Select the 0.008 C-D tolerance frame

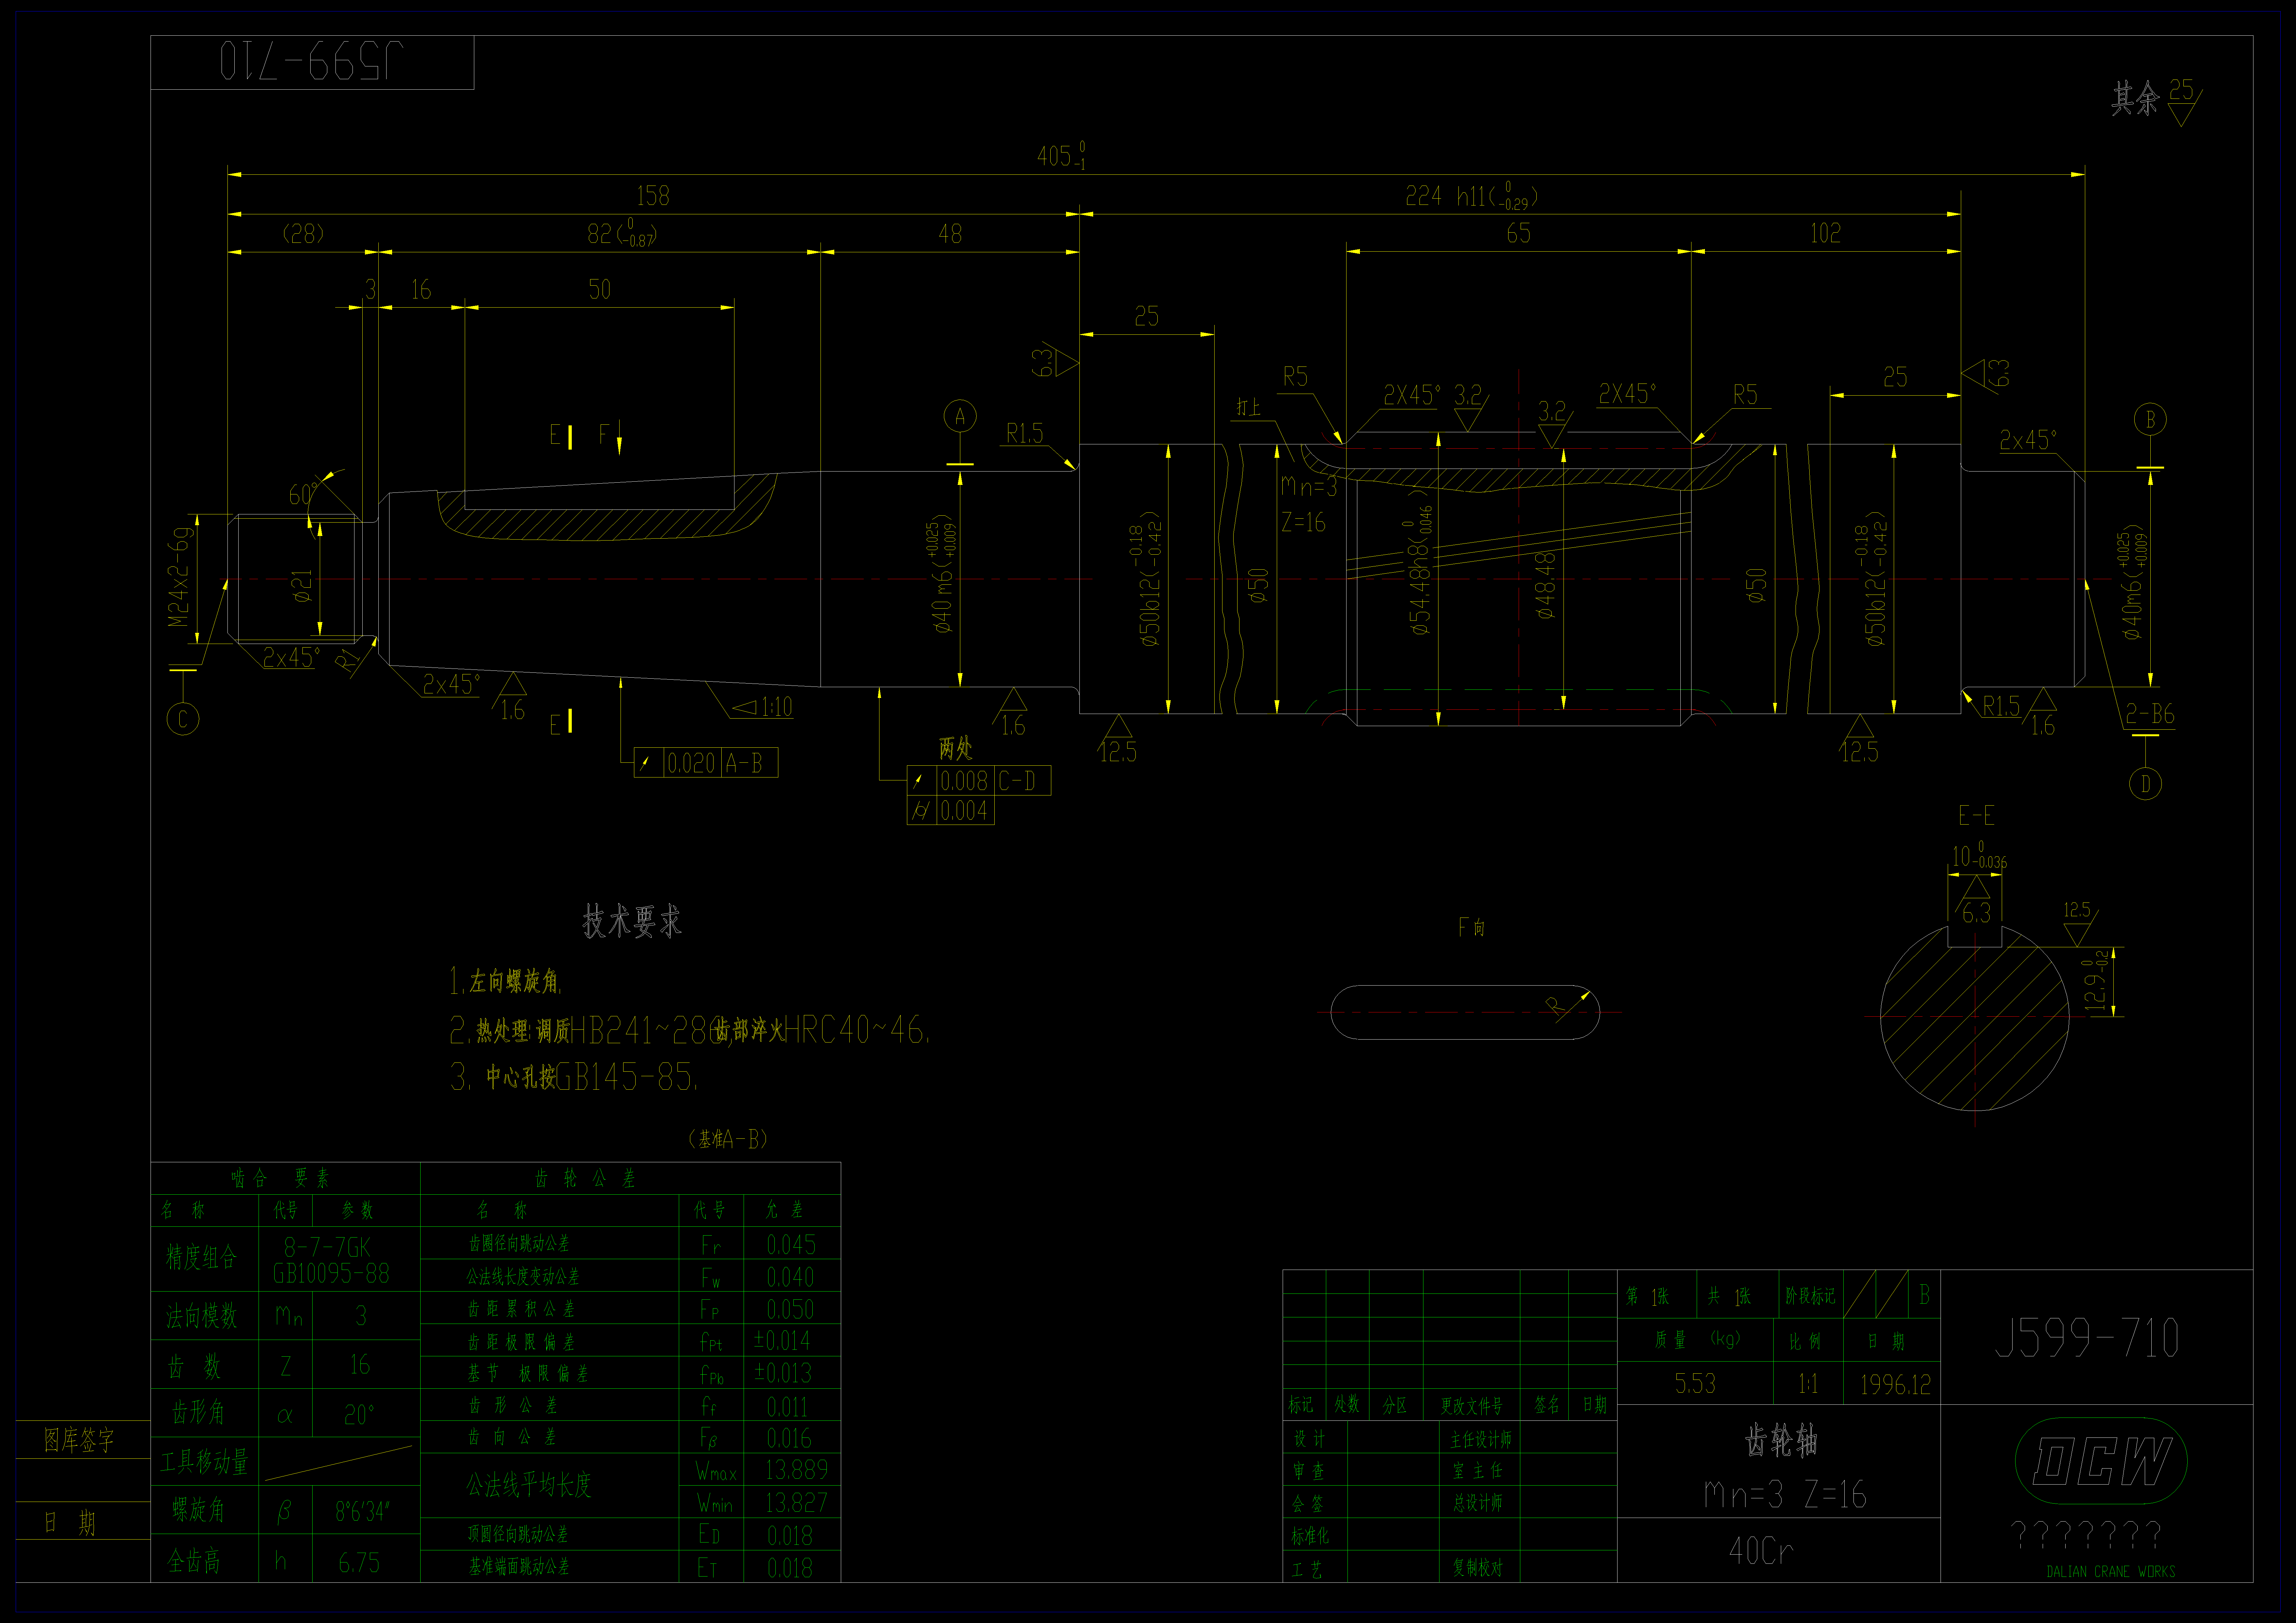[x=979, y=781]
